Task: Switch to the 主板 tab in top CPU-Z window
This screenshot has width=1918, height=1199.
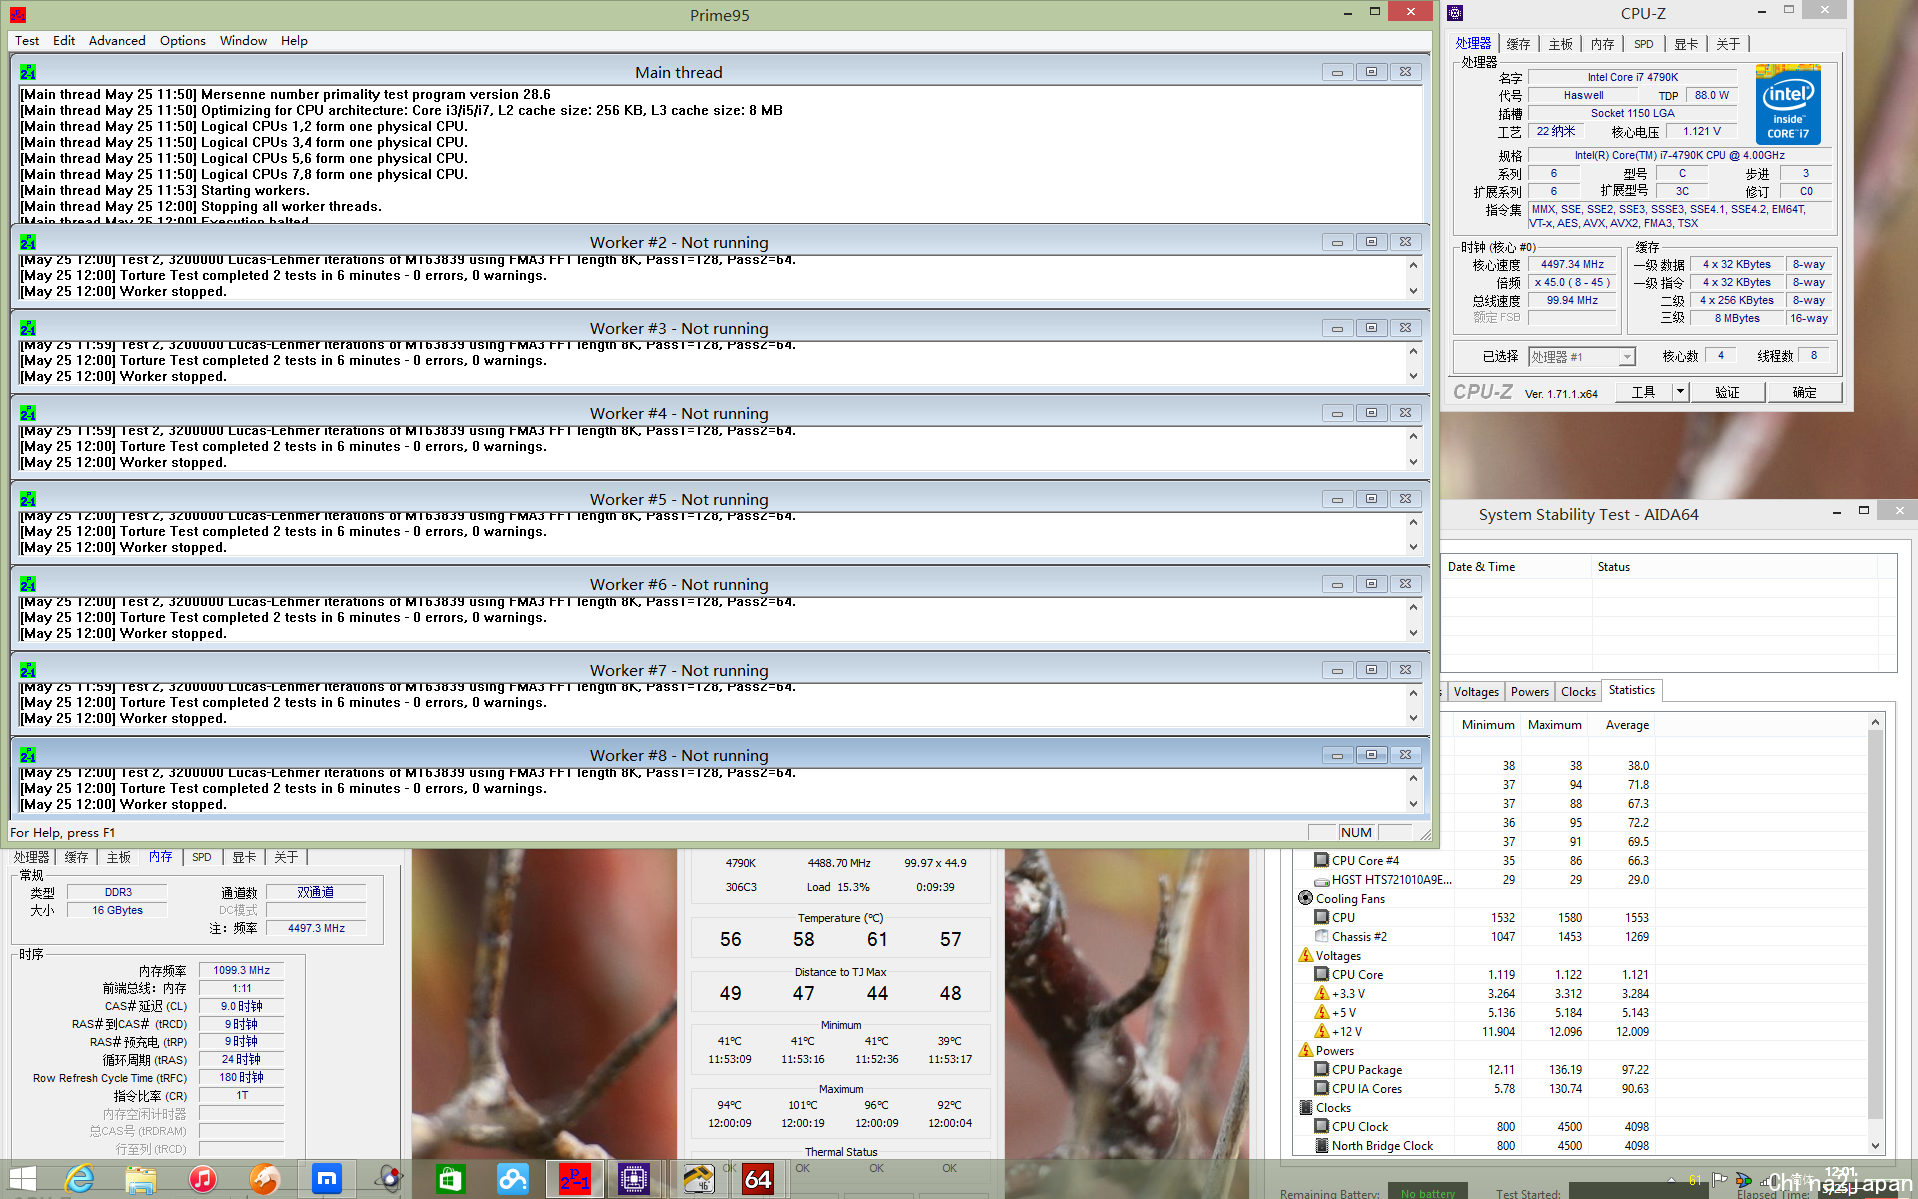Action: click(x=1560, y=44)
